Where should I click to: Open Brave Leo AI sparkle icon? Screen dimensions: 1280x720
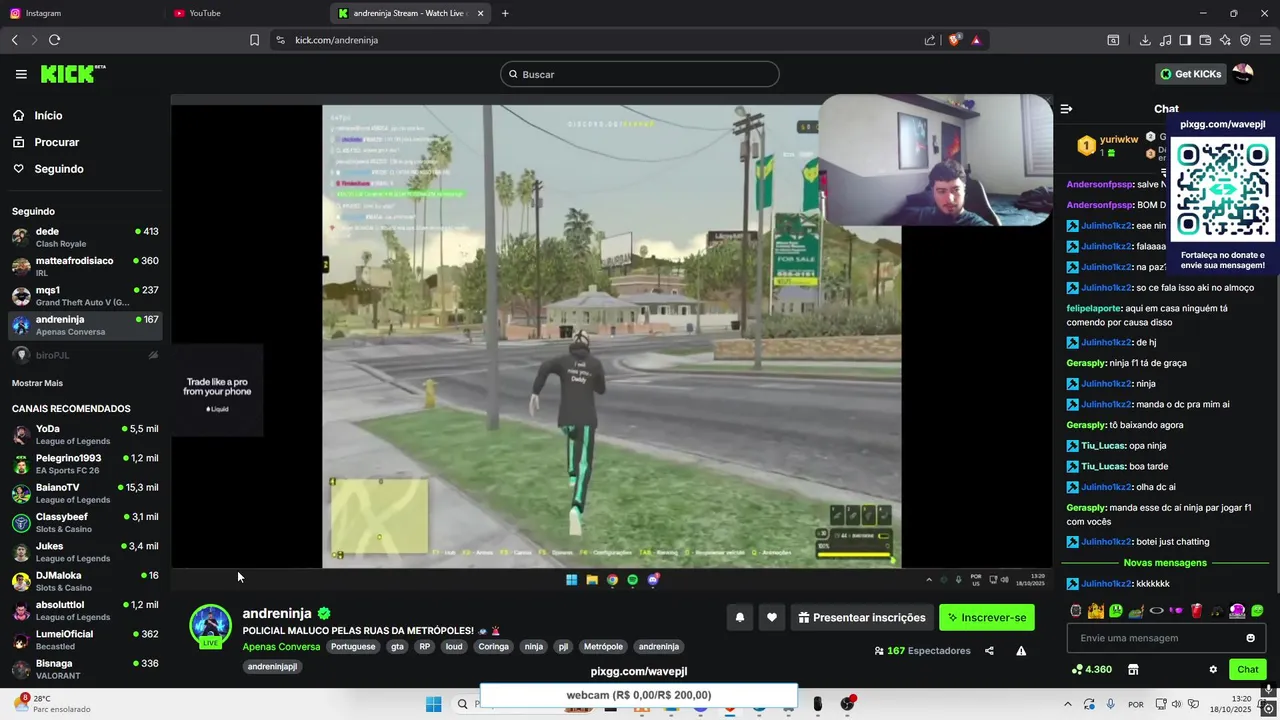pos(1225,40)
